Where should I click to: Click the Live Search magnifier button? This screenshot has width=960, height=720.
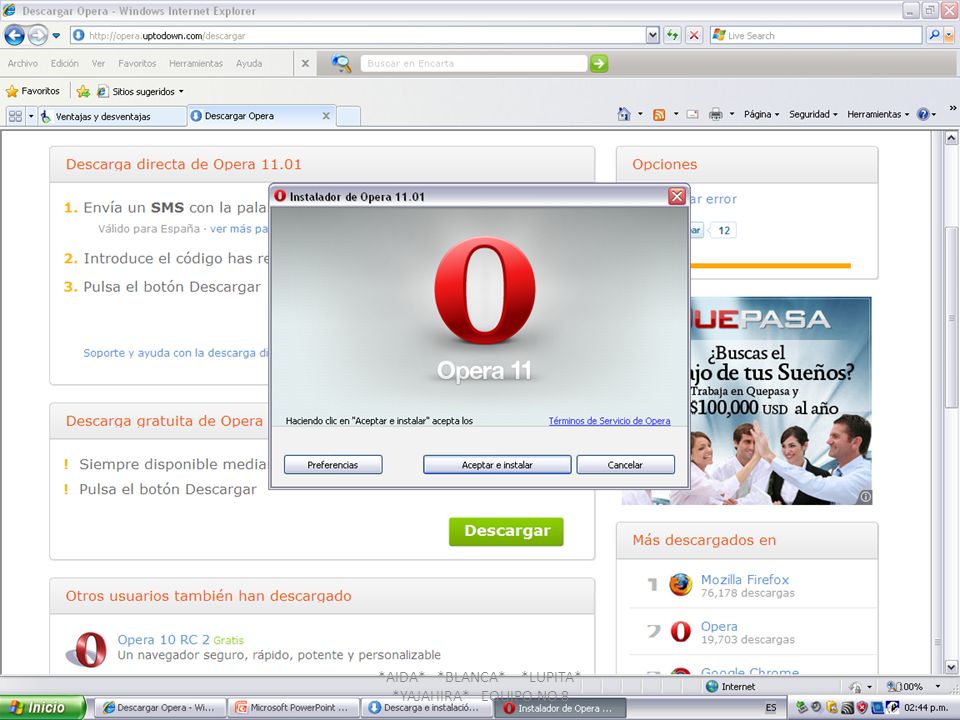[934, 36]
